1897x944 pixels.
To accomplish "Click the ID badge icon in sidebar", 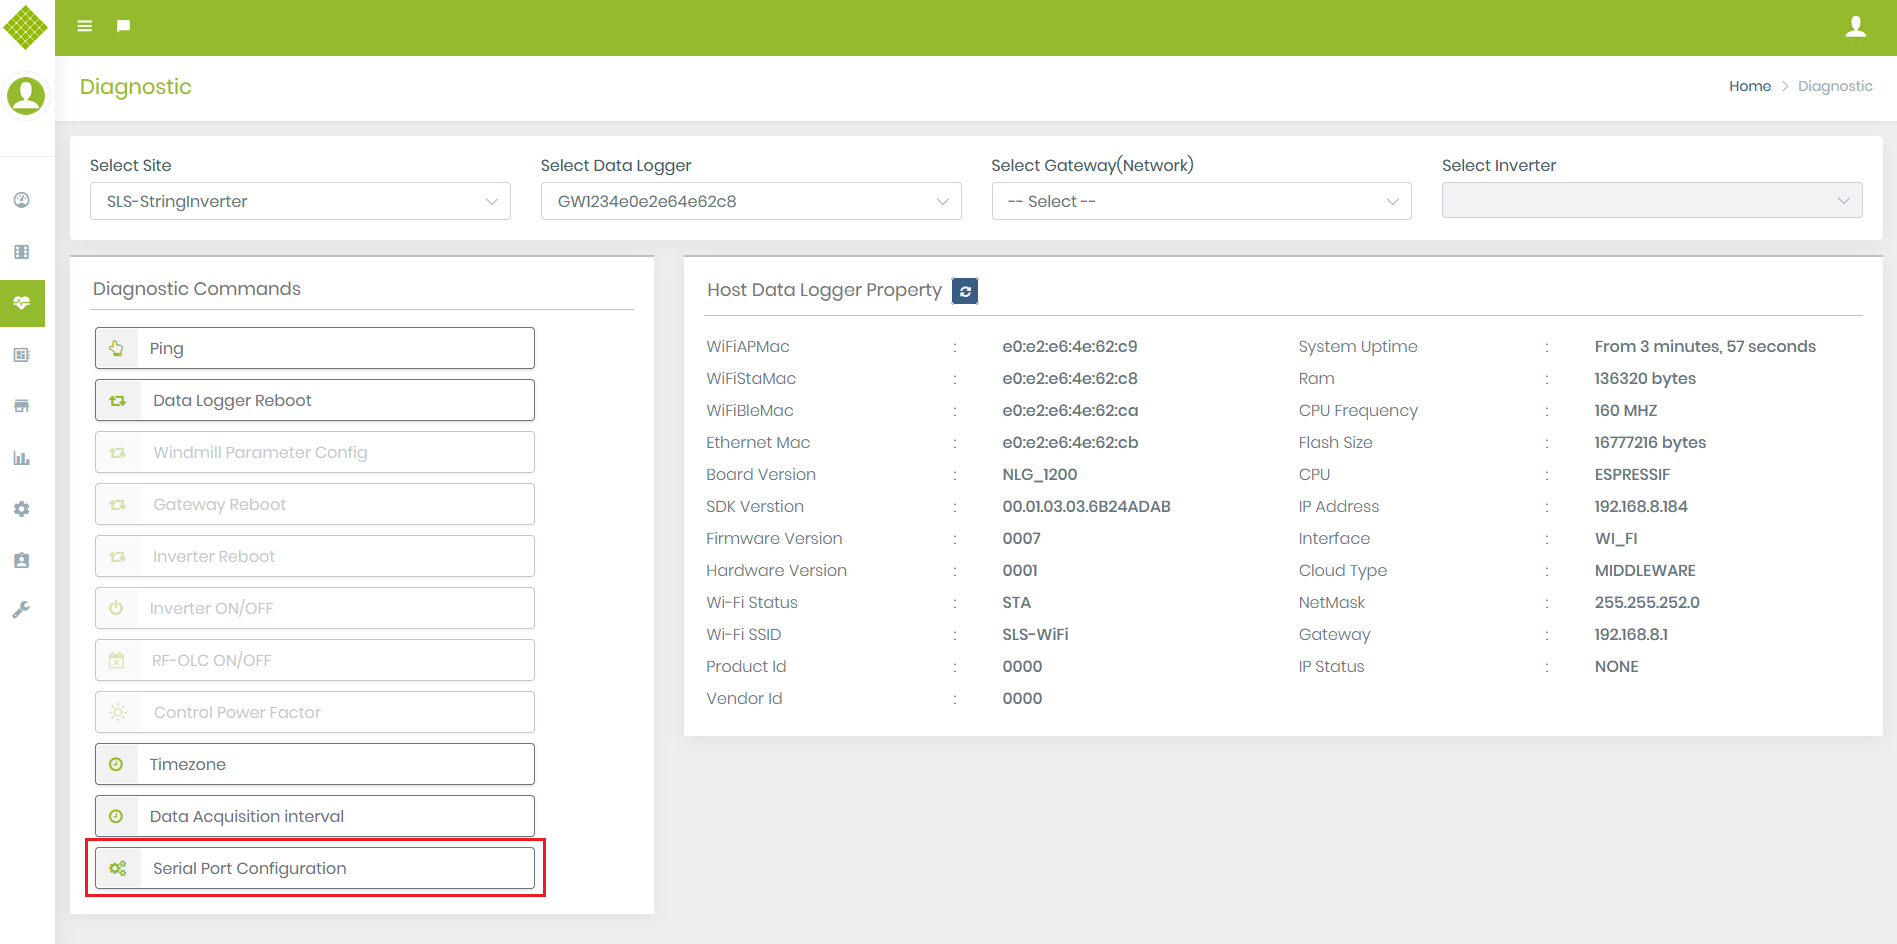I will pyautogui.click(x=21, y=560).
